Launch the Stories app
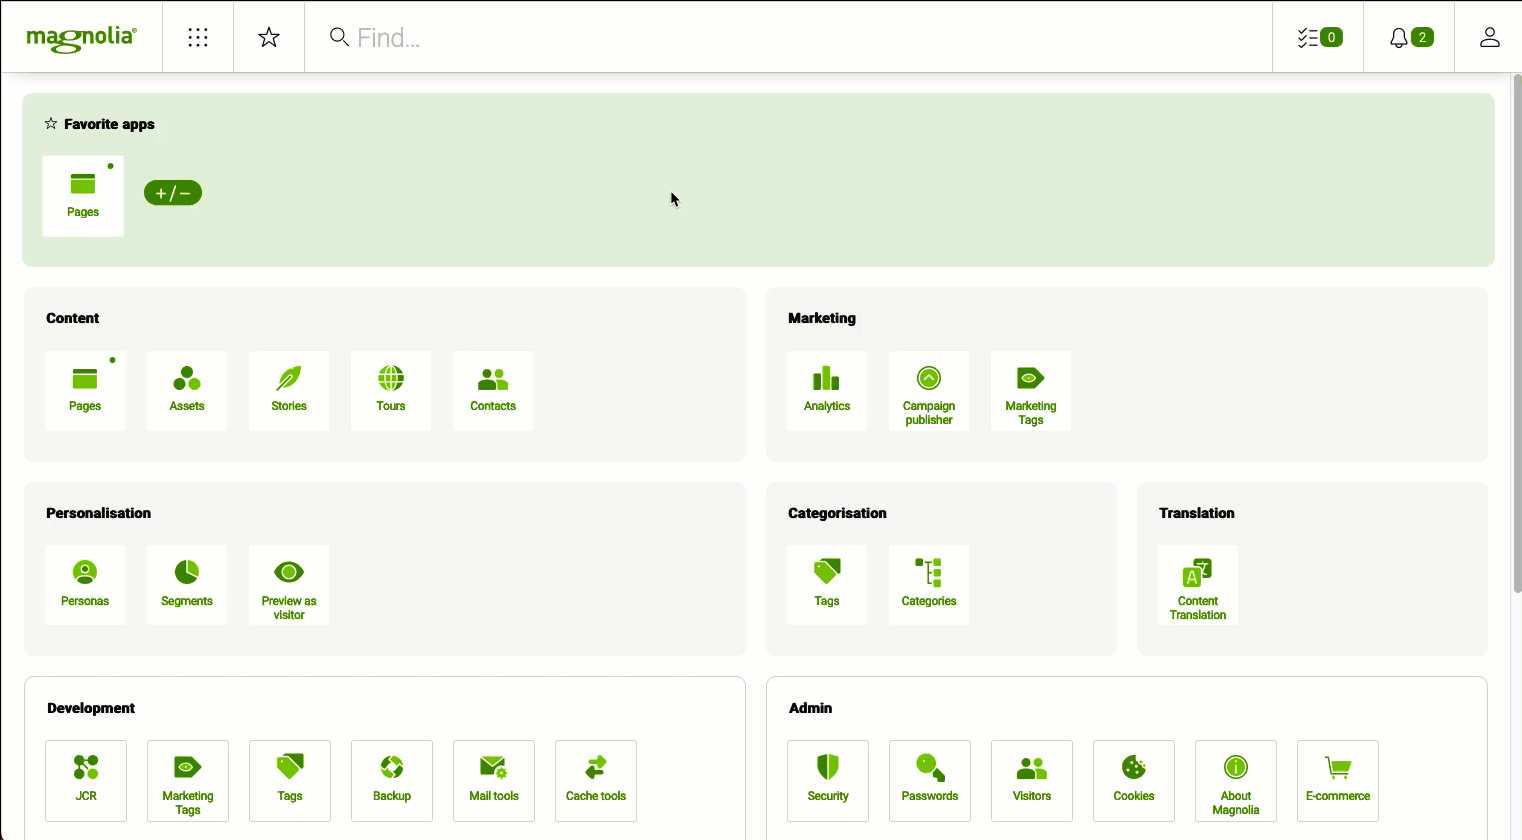The image size is (1522, 840). (x=289, y=390)
